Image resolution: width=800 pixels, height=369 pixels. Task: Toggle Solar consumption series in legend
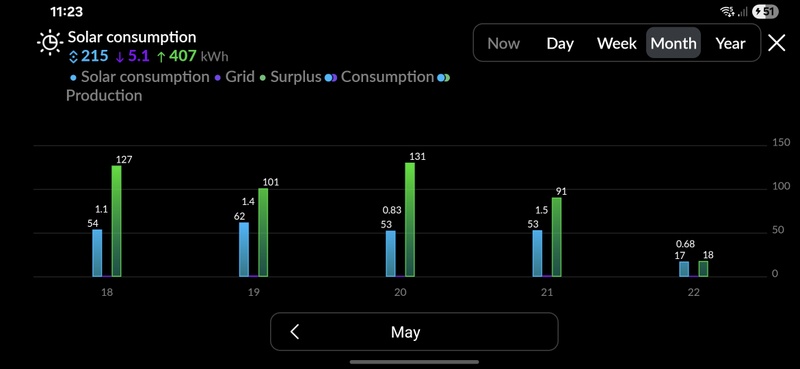(139, 77)
